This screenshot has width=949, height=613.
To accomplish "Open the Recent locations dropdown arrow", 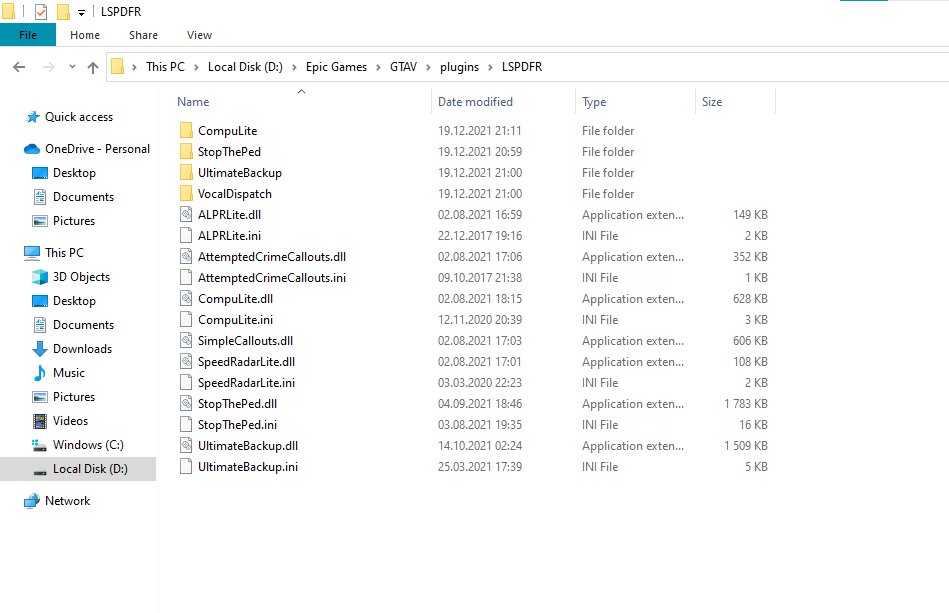I will [x=72, y=67].
